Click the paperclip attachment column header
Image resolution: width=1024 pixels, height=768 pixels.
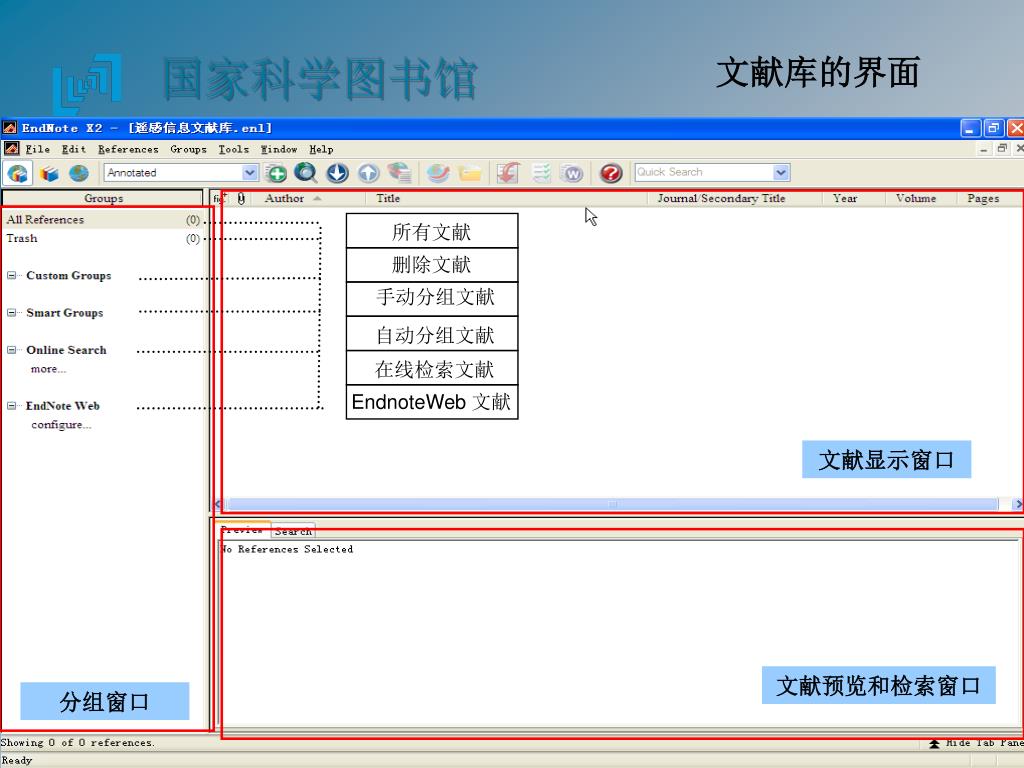tap(242, 199)
